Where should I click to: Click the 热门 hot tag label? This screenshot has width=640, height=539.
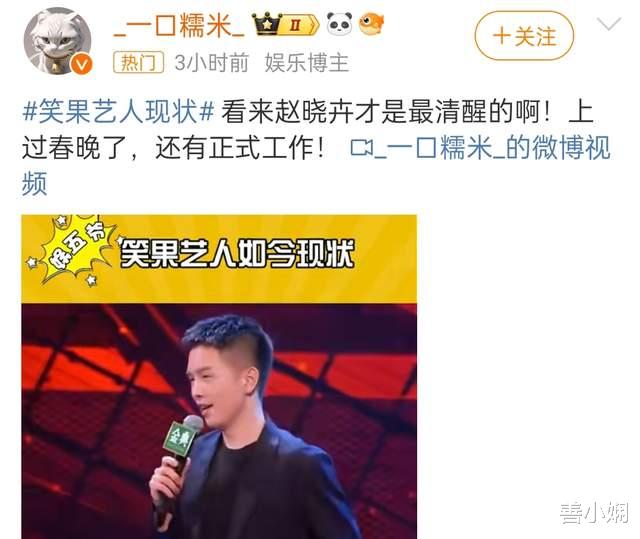(x=138, y=63)
